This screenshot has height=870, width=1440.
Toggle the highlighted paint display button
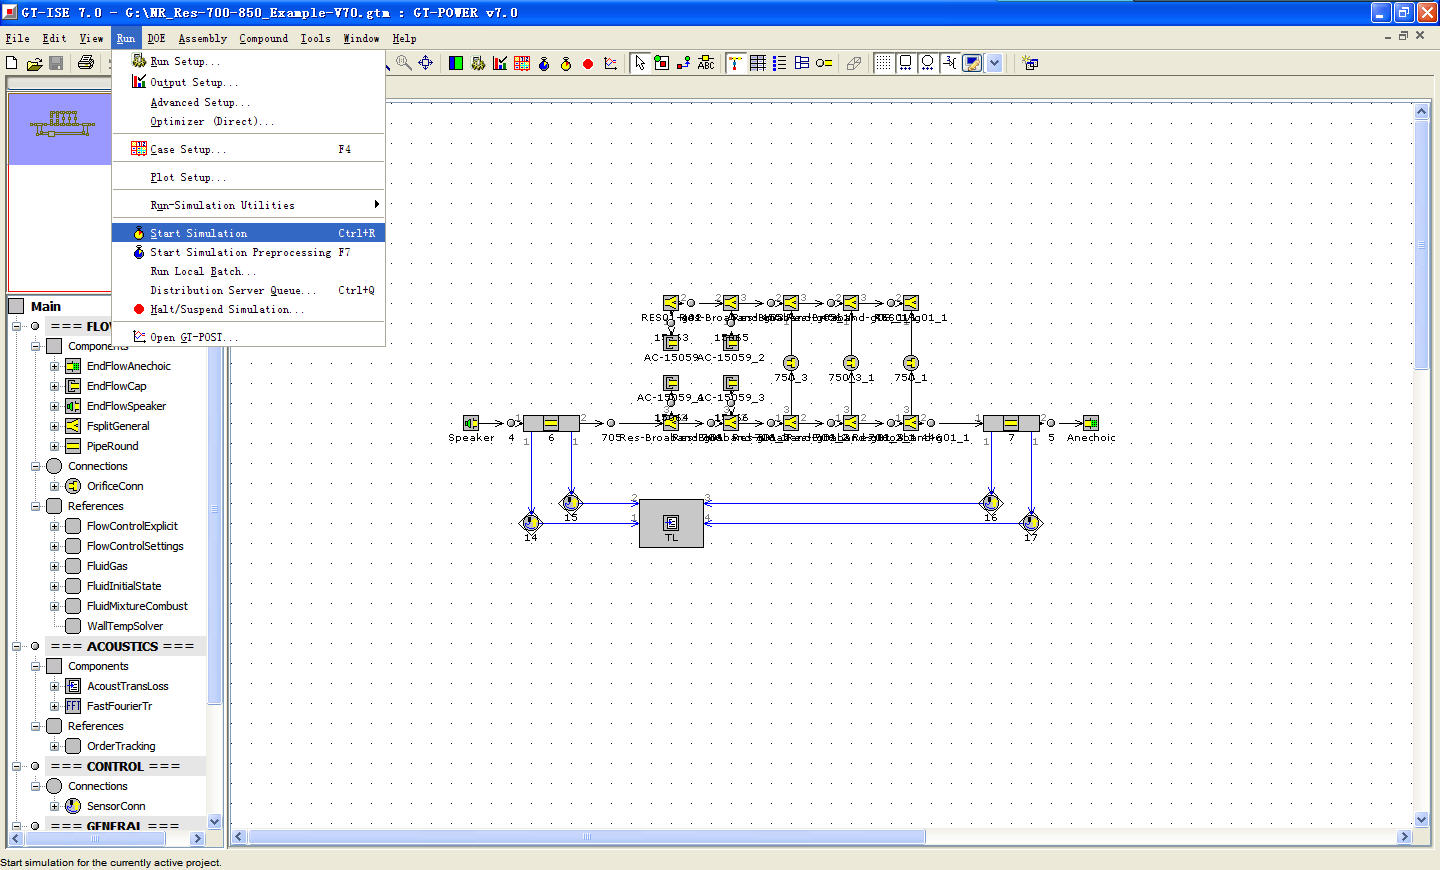pos(972,63)
